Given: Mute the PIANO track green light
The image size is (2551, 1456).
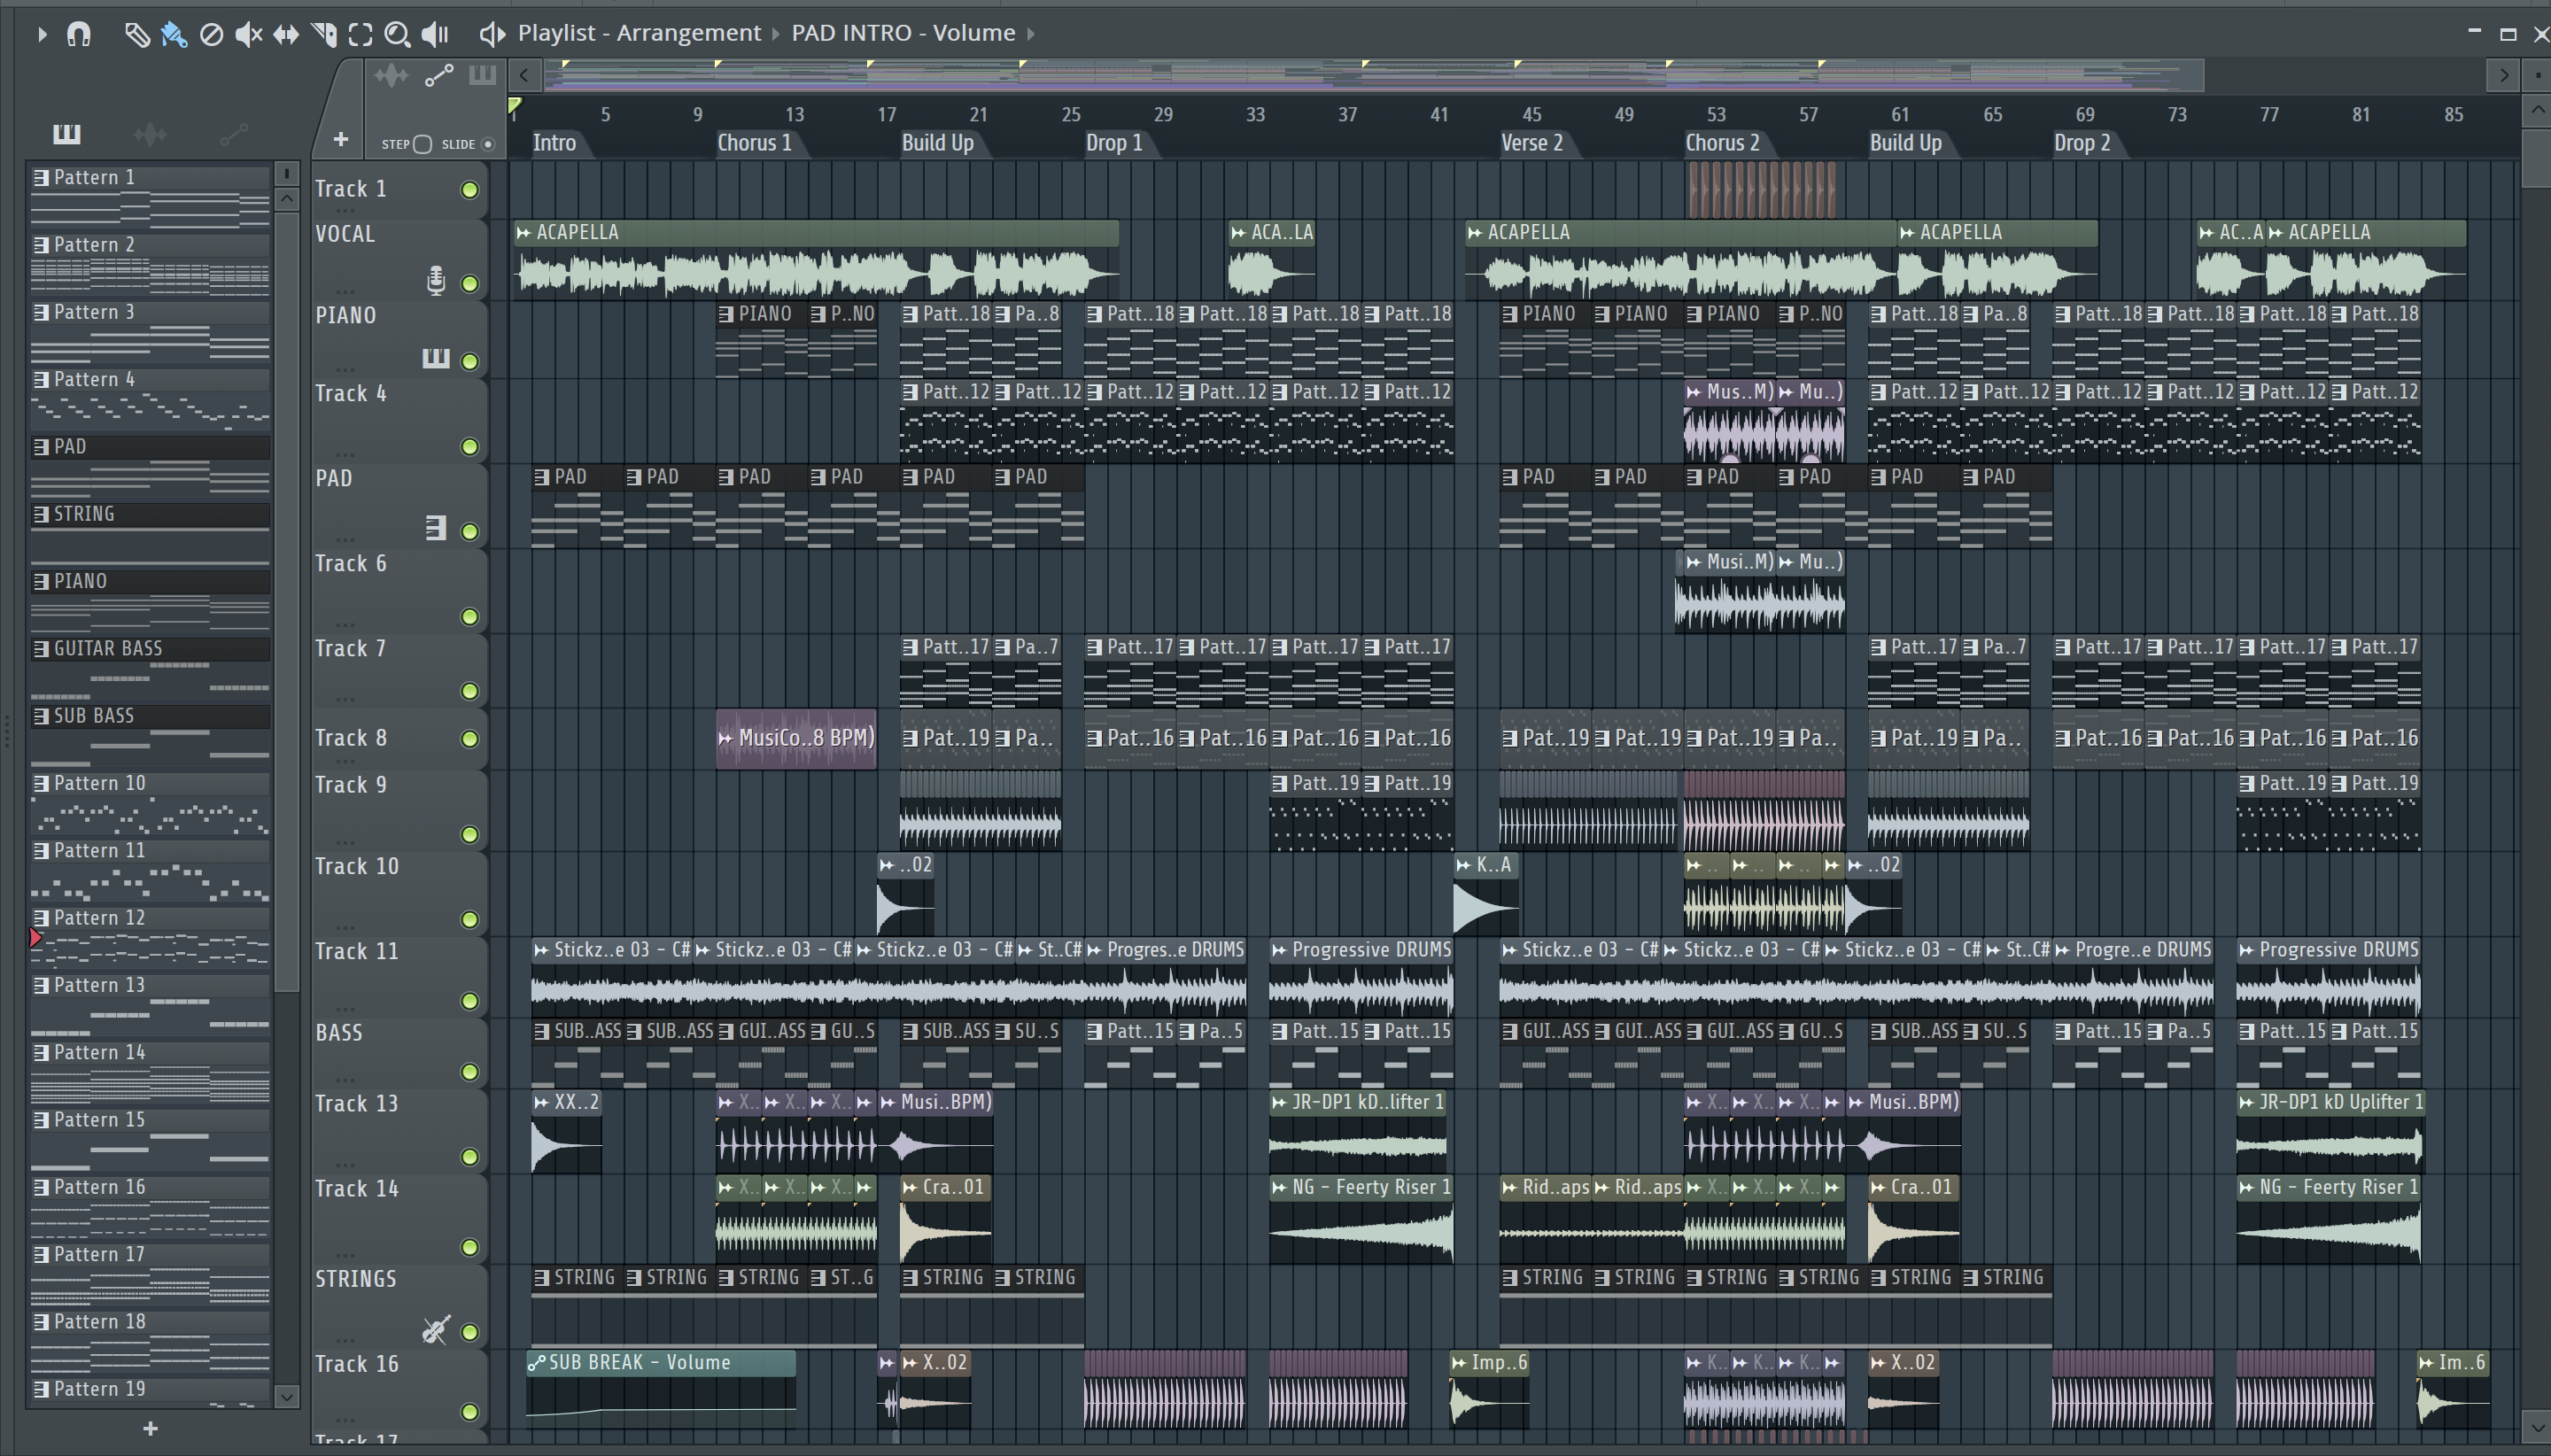Looking at the screenshot, I should [x=469, y=361].
